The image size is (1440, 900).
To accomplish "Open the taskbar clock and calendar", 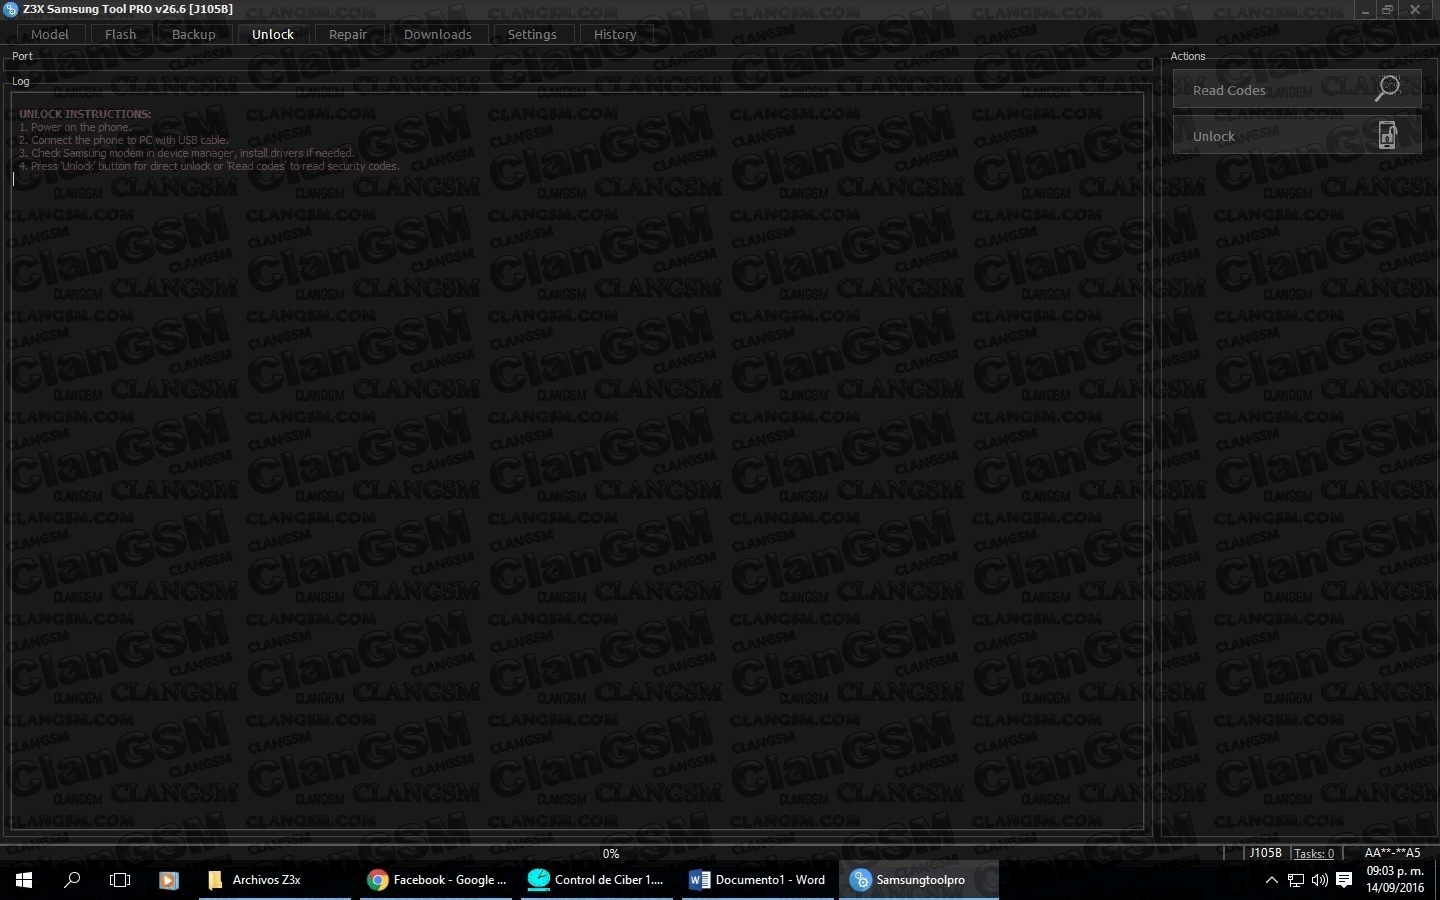I will coord(1395,880).
